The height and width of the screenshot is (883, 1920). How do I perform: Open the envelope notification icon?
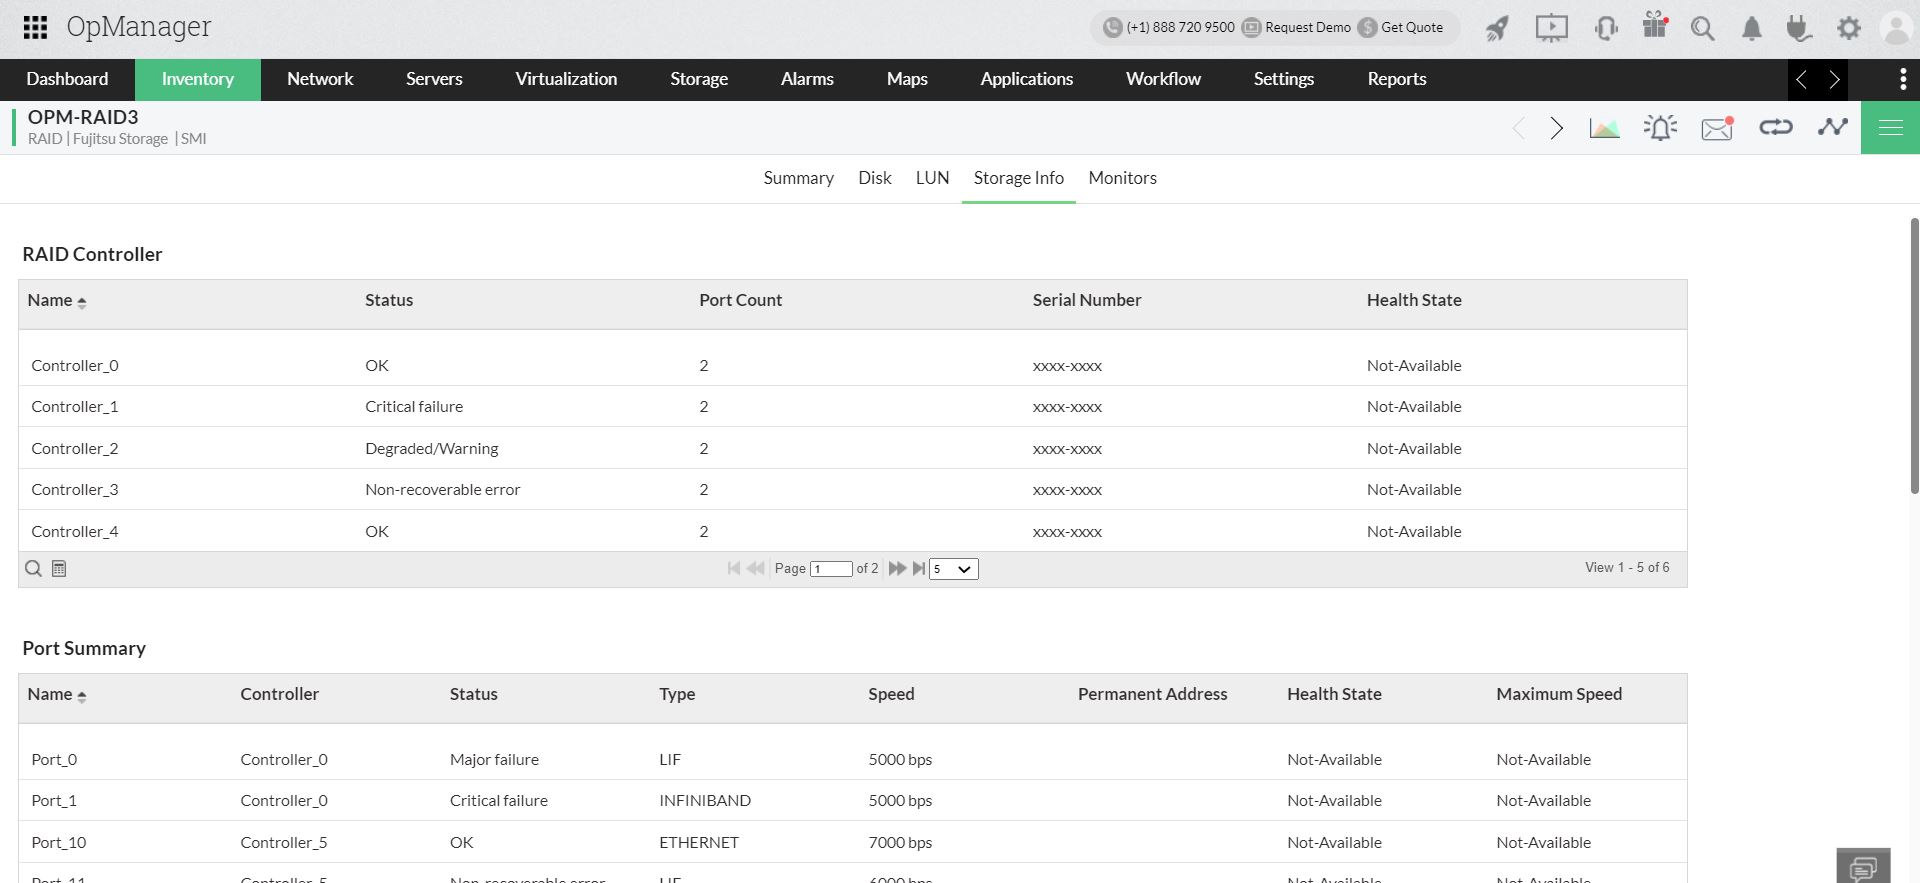click(x=1717, y=128)
